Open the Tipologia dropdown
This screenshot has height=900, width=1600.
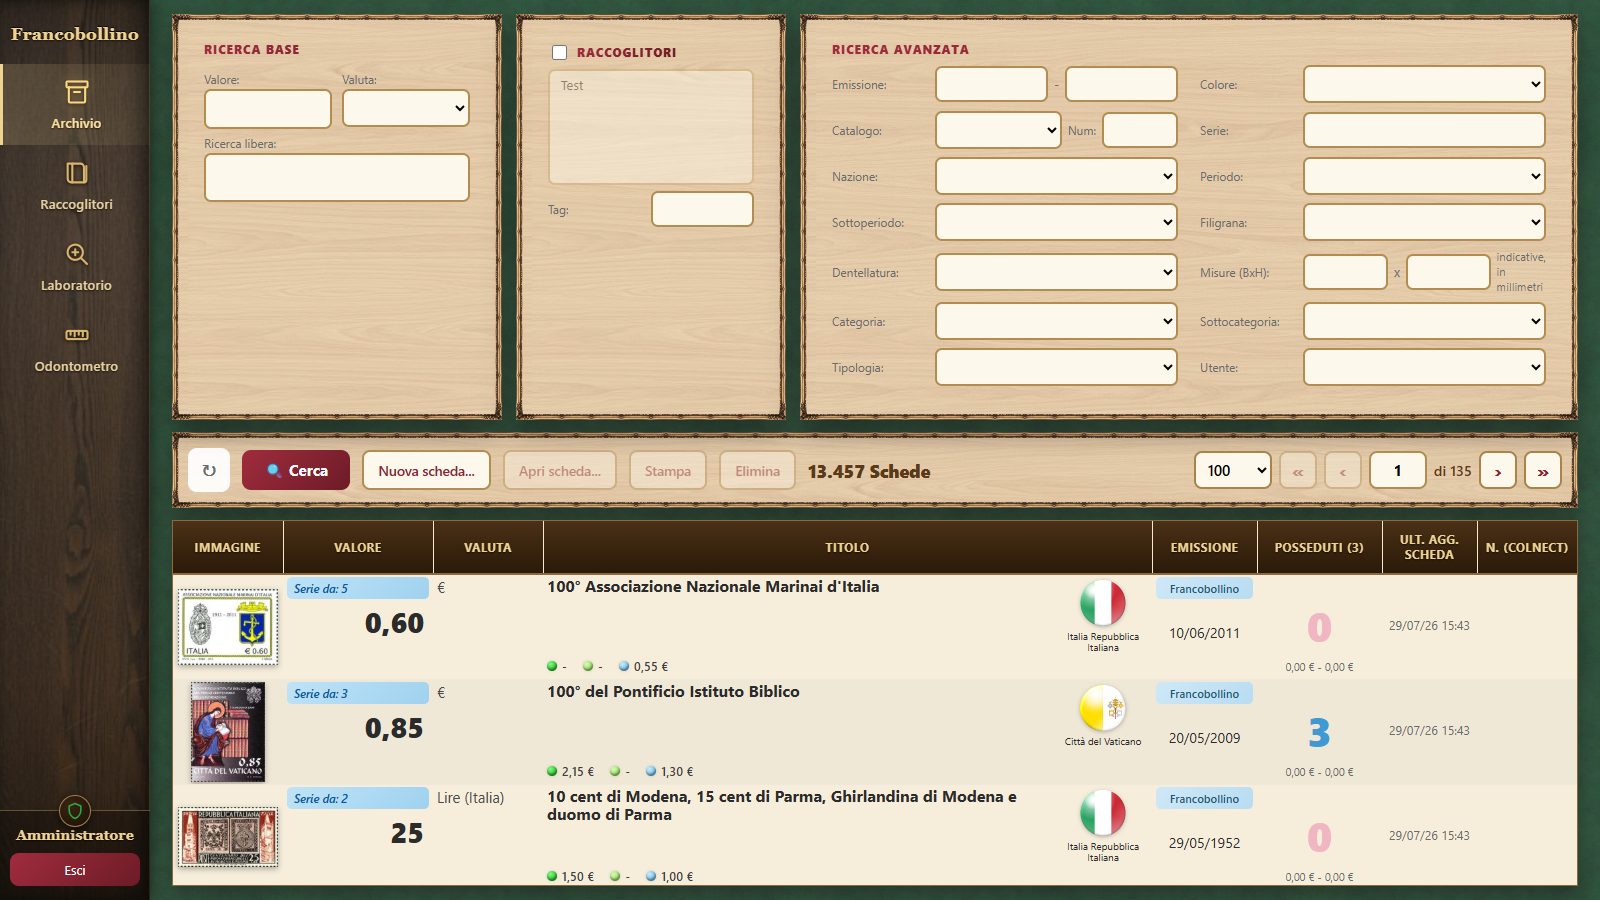[1056, 367]
